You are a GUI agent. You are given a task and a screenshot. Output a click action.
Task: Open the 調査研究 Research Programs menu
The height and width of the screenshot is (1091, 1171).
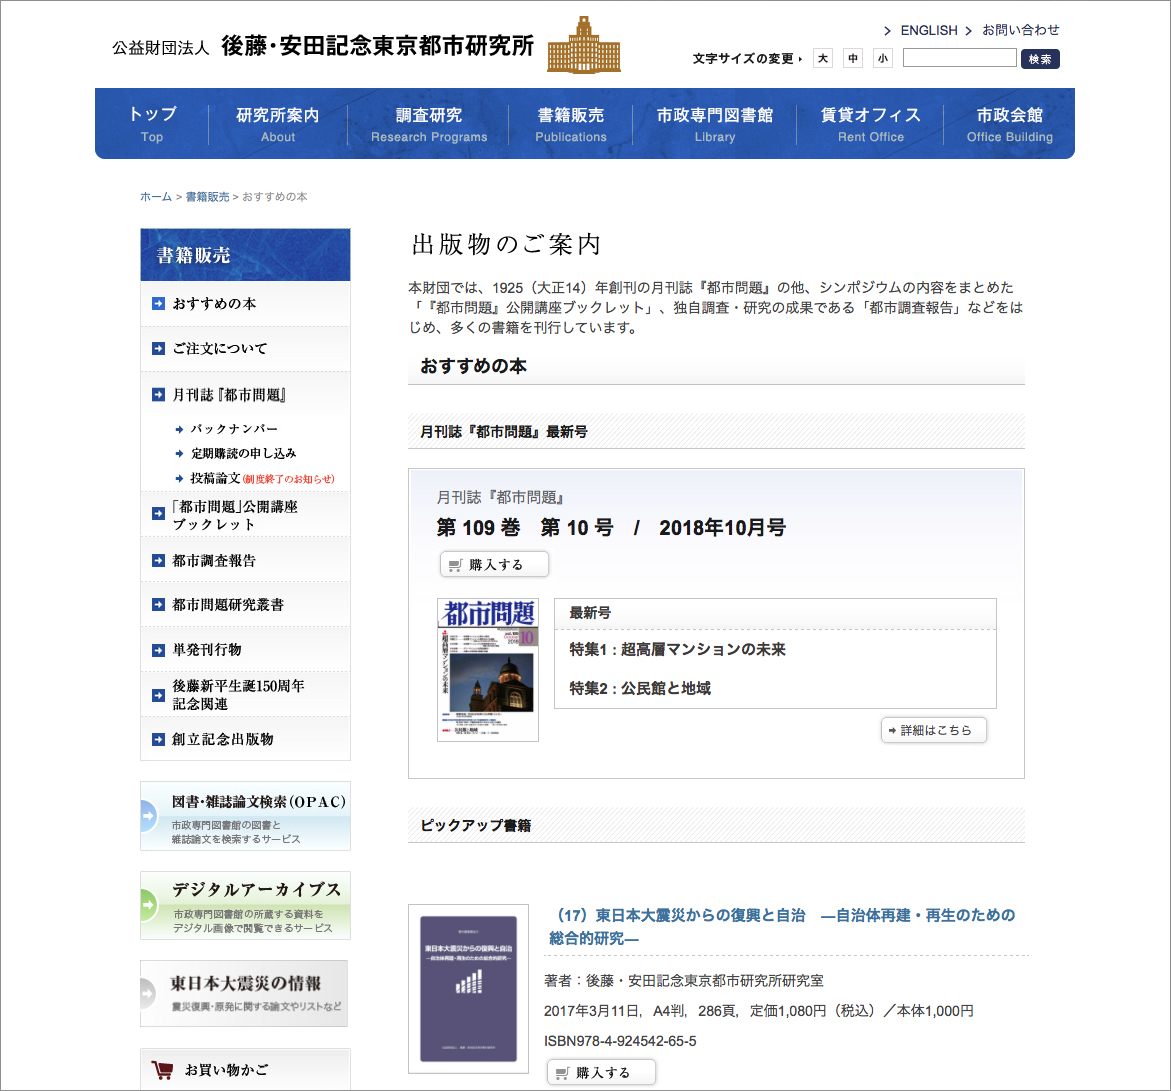point(429,124)
